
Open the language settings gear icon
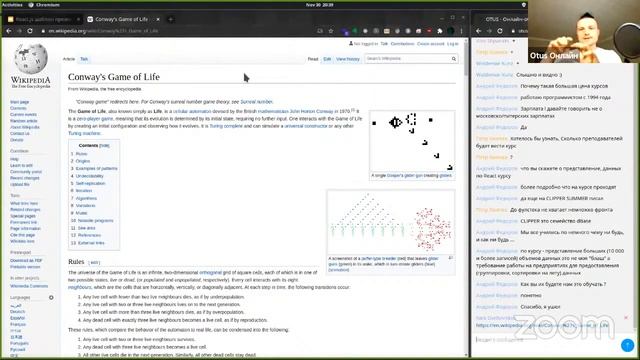click(51, 298)
